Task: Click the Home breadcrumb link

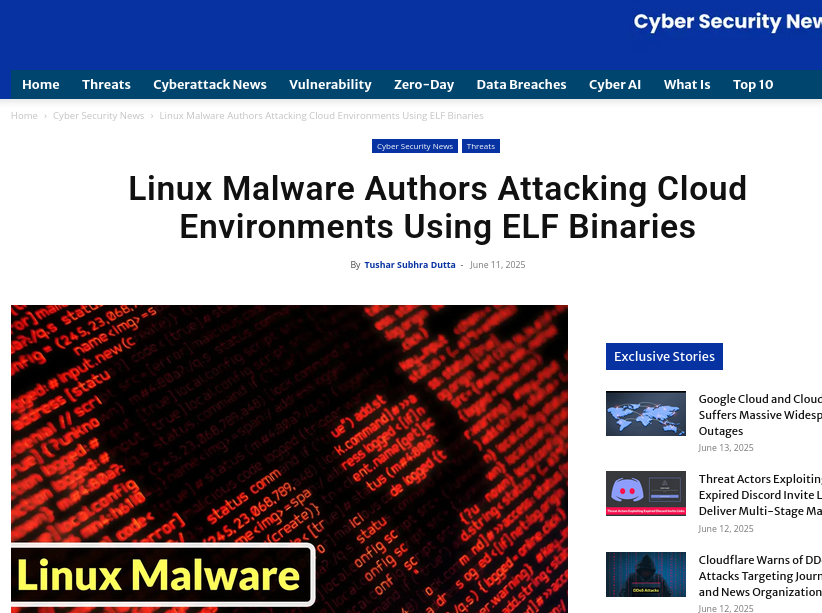Action: click(x=24, y=115)
